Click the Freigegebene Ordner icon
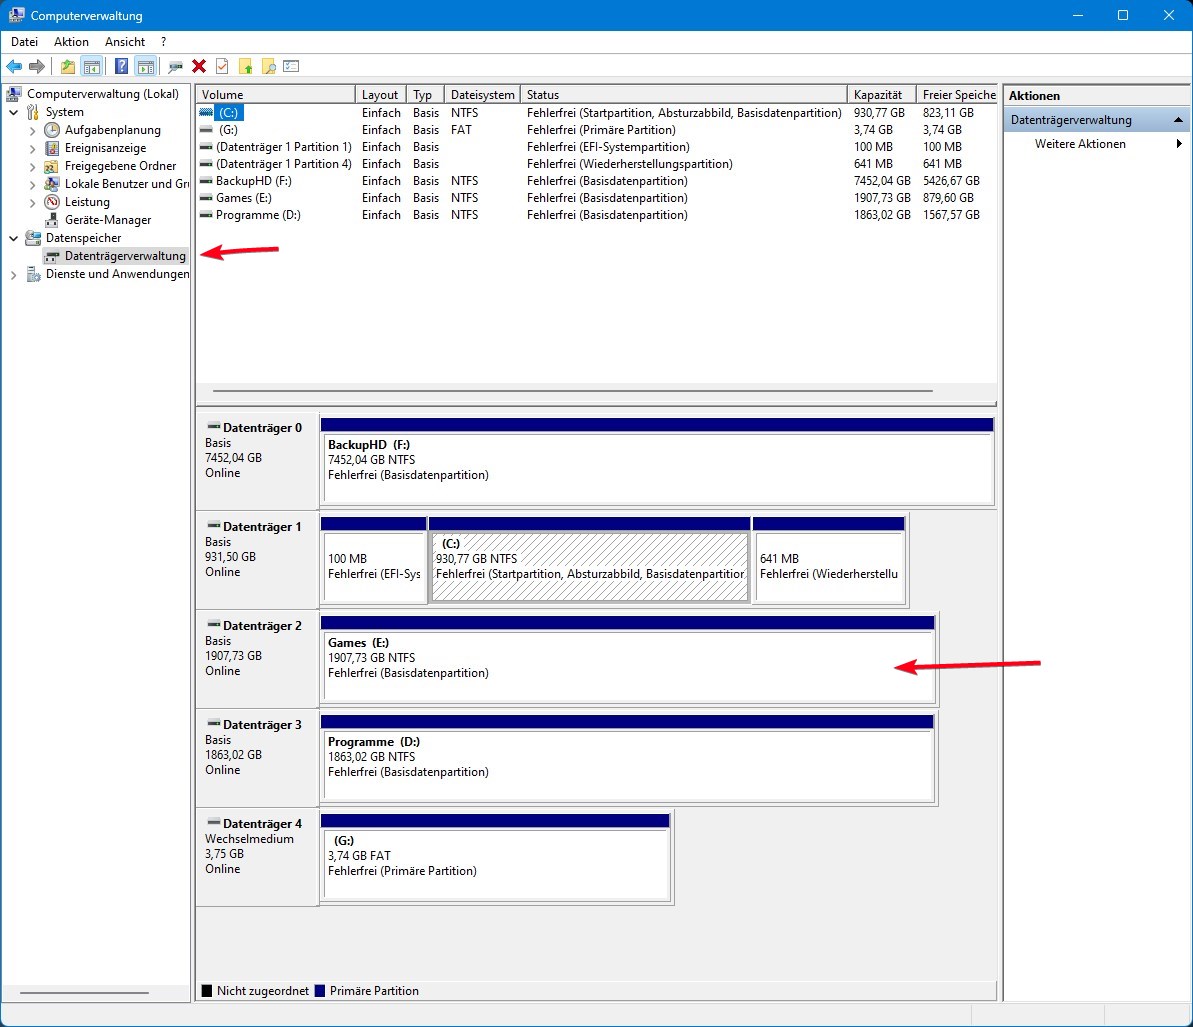This screenshot has height=1027, width=1193. (x=52, y=166)
